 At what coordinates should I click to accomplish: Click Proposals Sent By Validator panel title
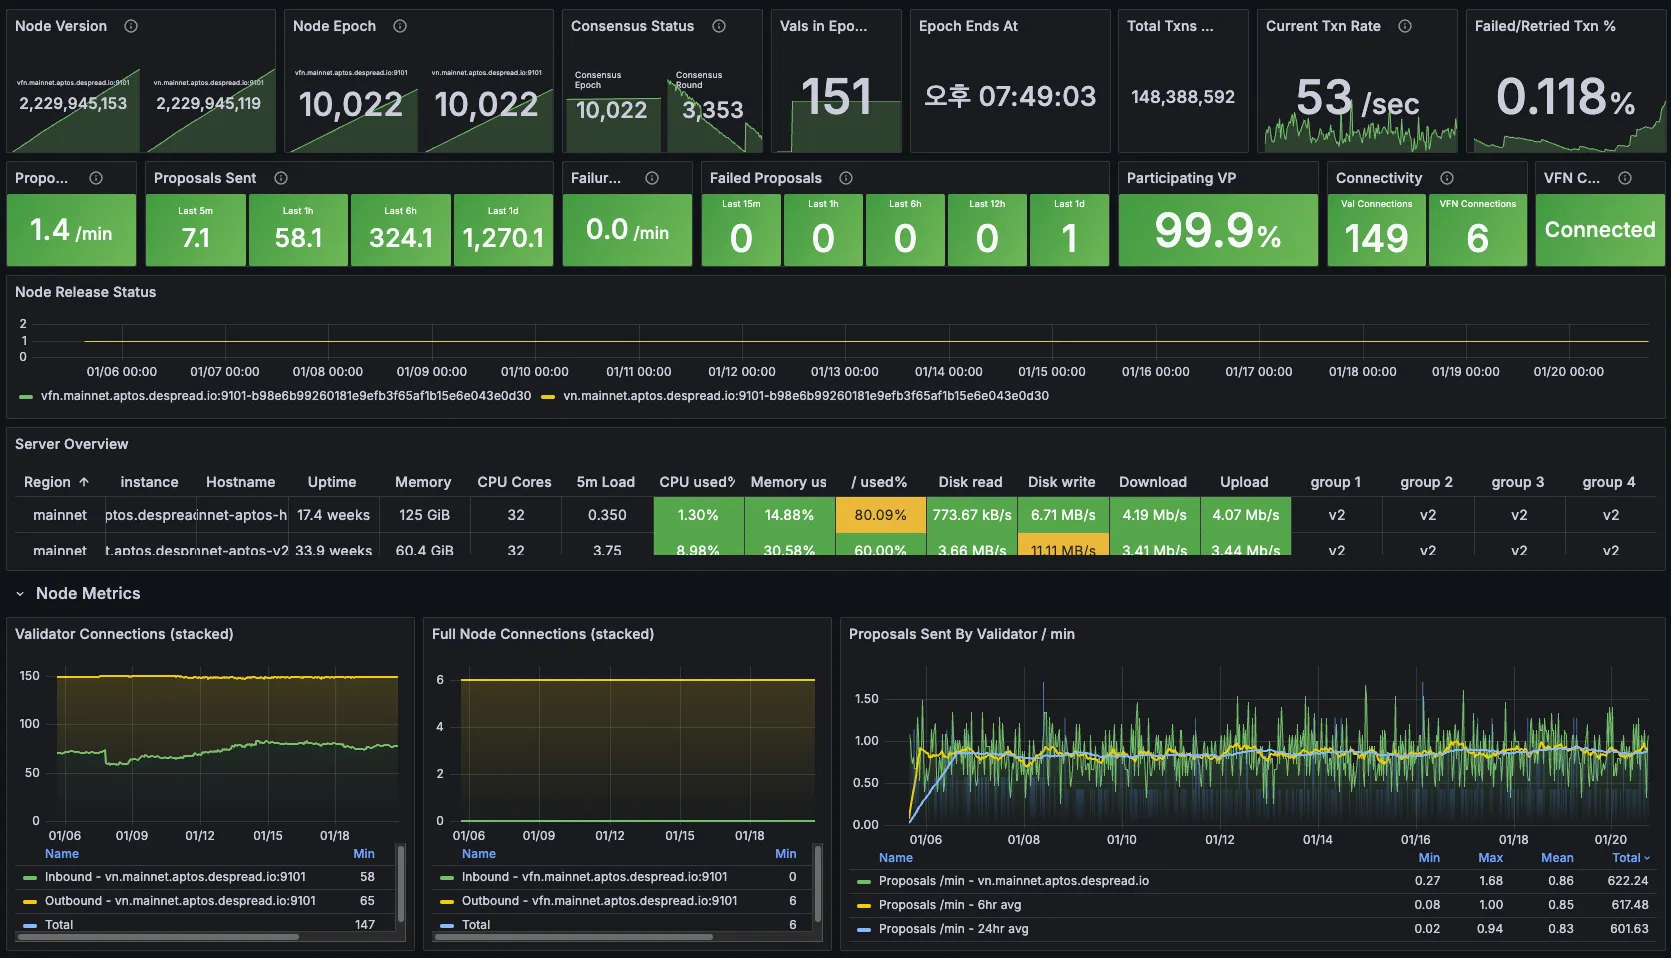pyautogui.click(x=961, y=634)
